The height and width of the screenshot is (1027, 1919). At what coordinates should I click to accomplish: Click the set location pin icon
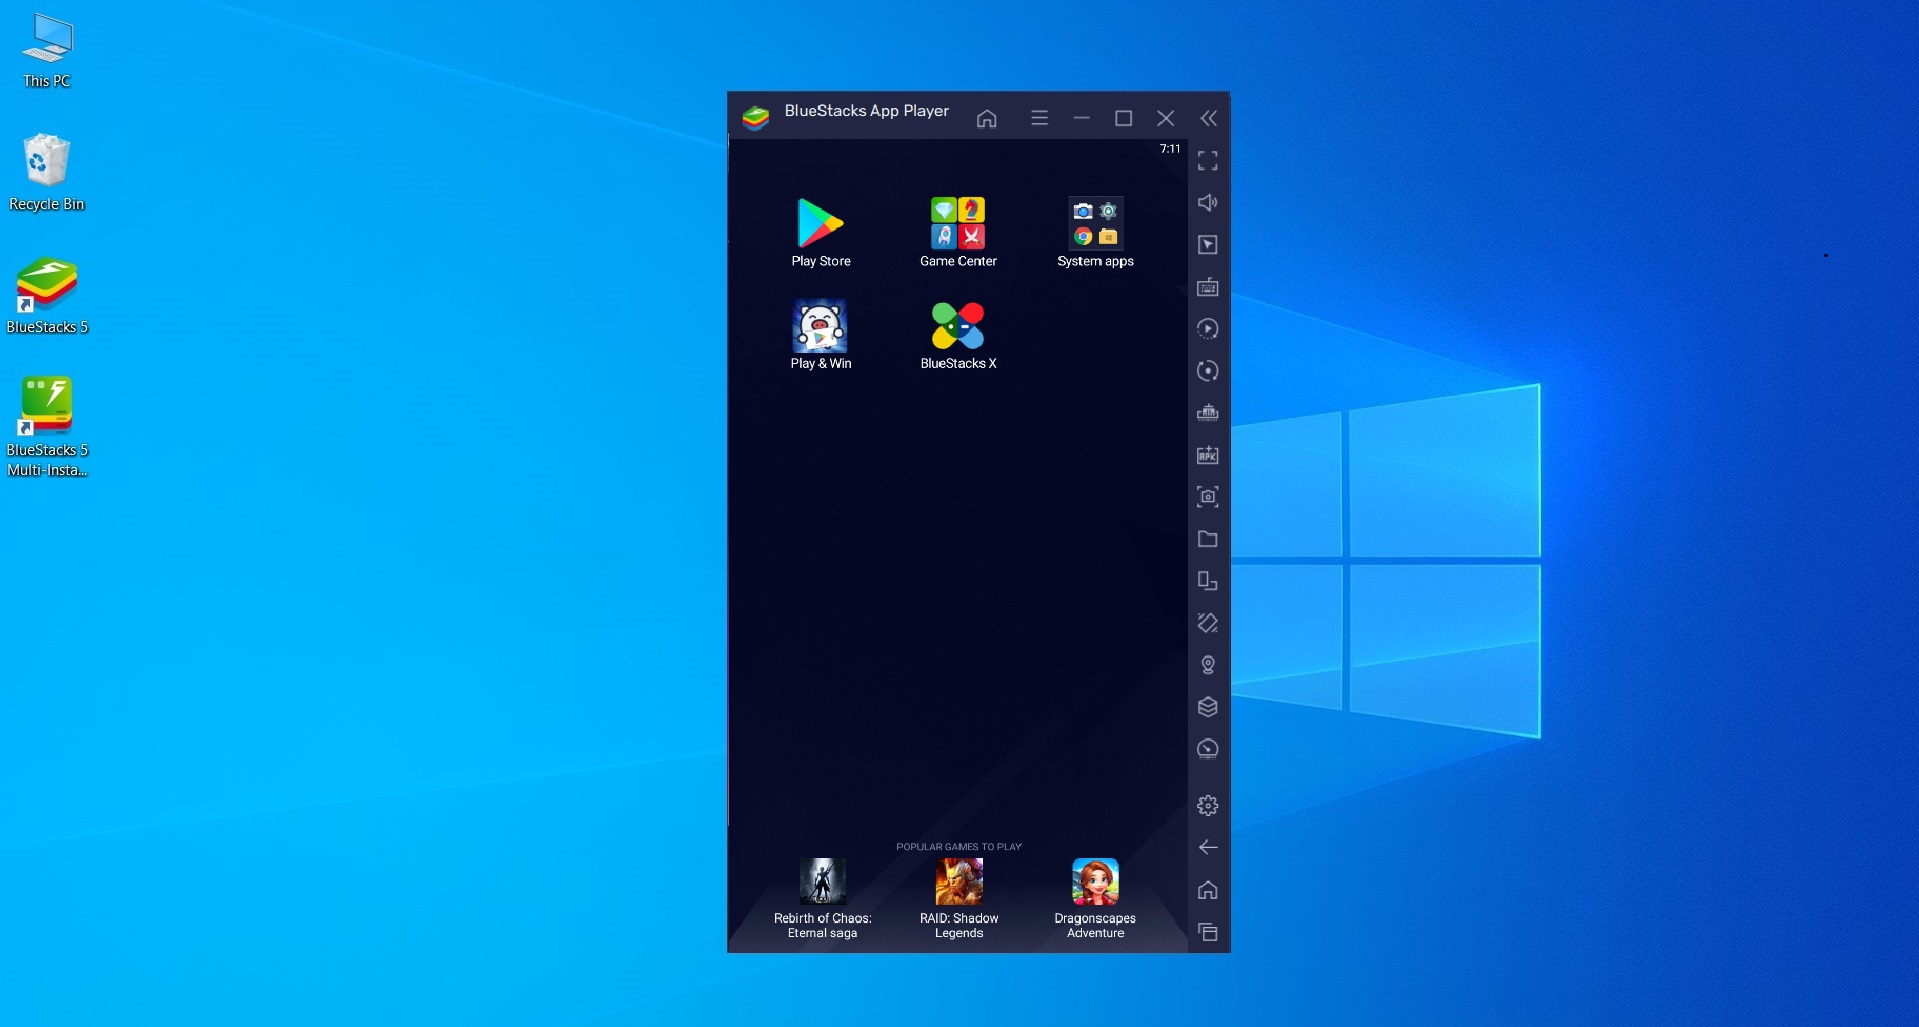click(1208, 665)
